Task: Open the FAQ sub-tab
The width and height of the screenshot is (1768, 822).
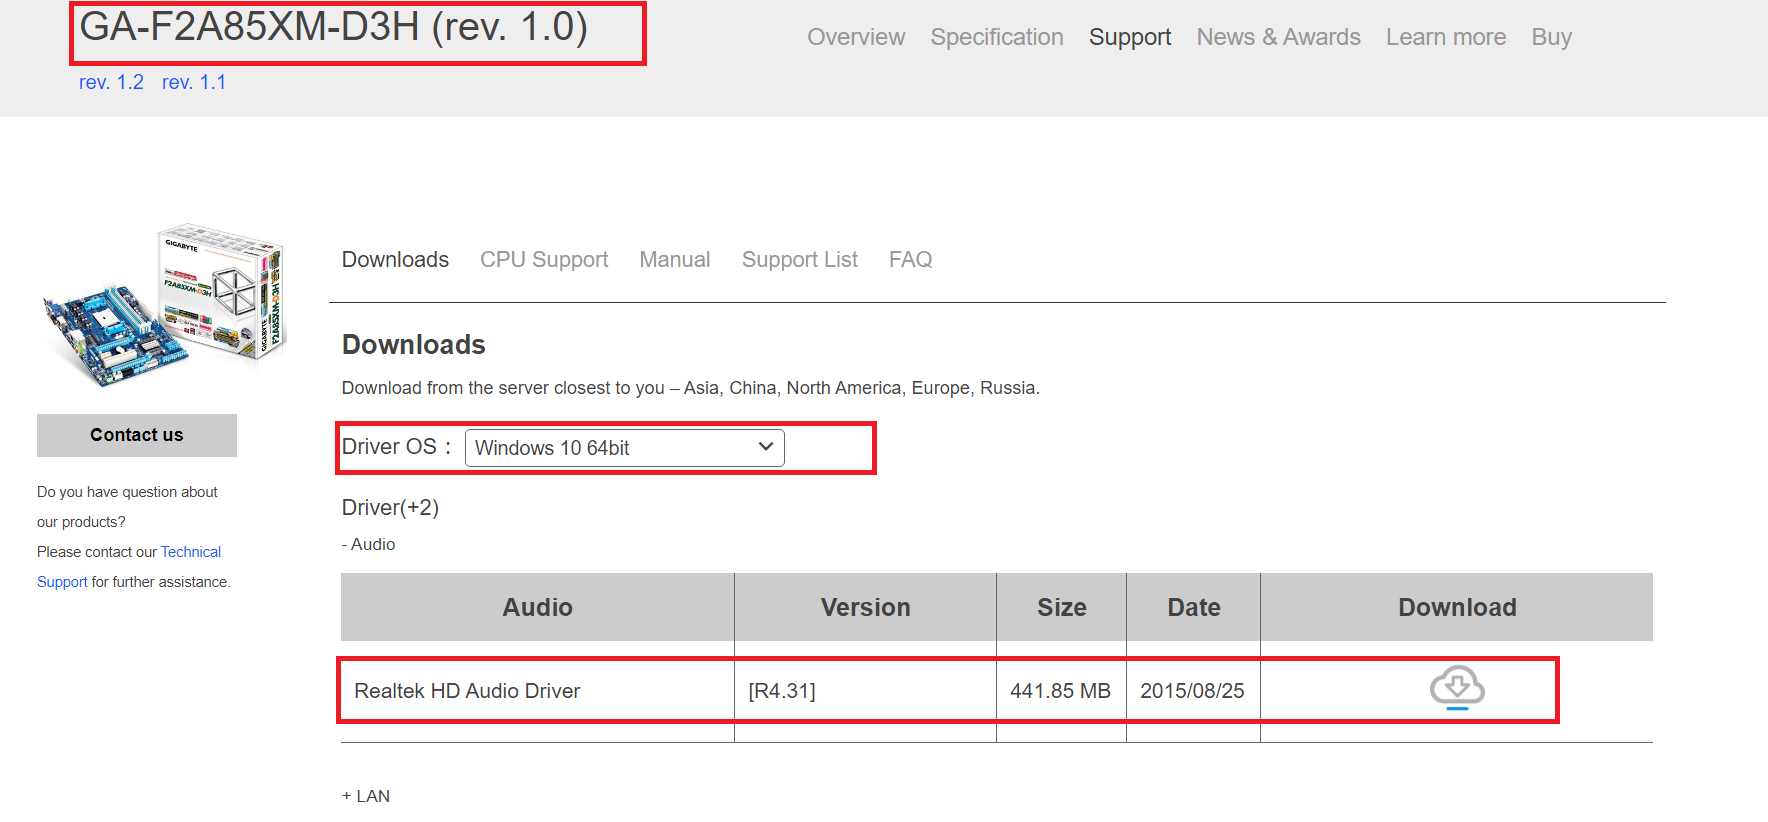Action: [911, 260]
